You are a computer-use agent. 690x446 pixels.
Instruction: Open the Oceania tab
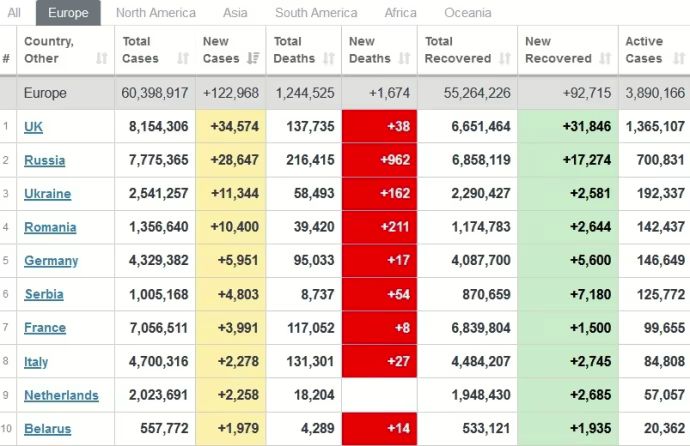pyautogui.click(x=468, y=13)
